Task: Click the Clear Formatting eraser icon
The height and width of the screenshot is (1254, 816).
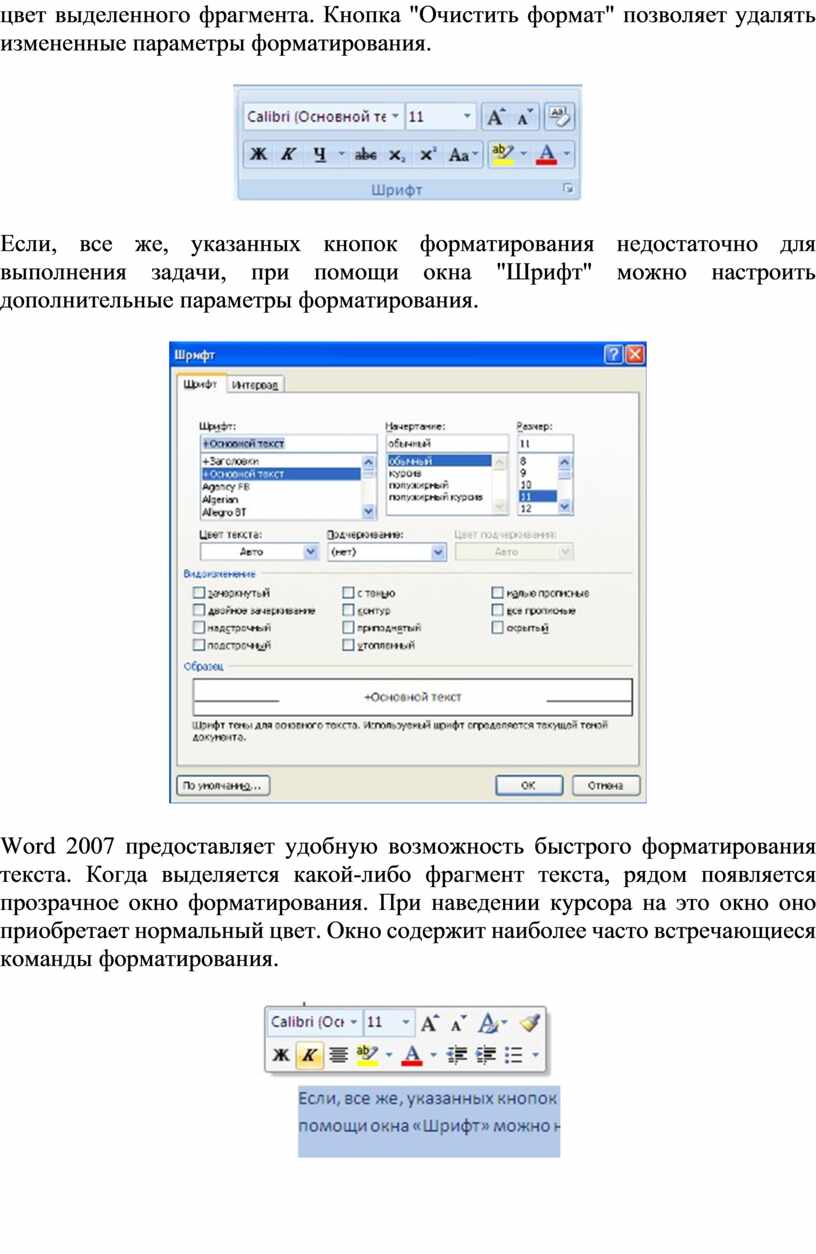Action: click(560, 117)
